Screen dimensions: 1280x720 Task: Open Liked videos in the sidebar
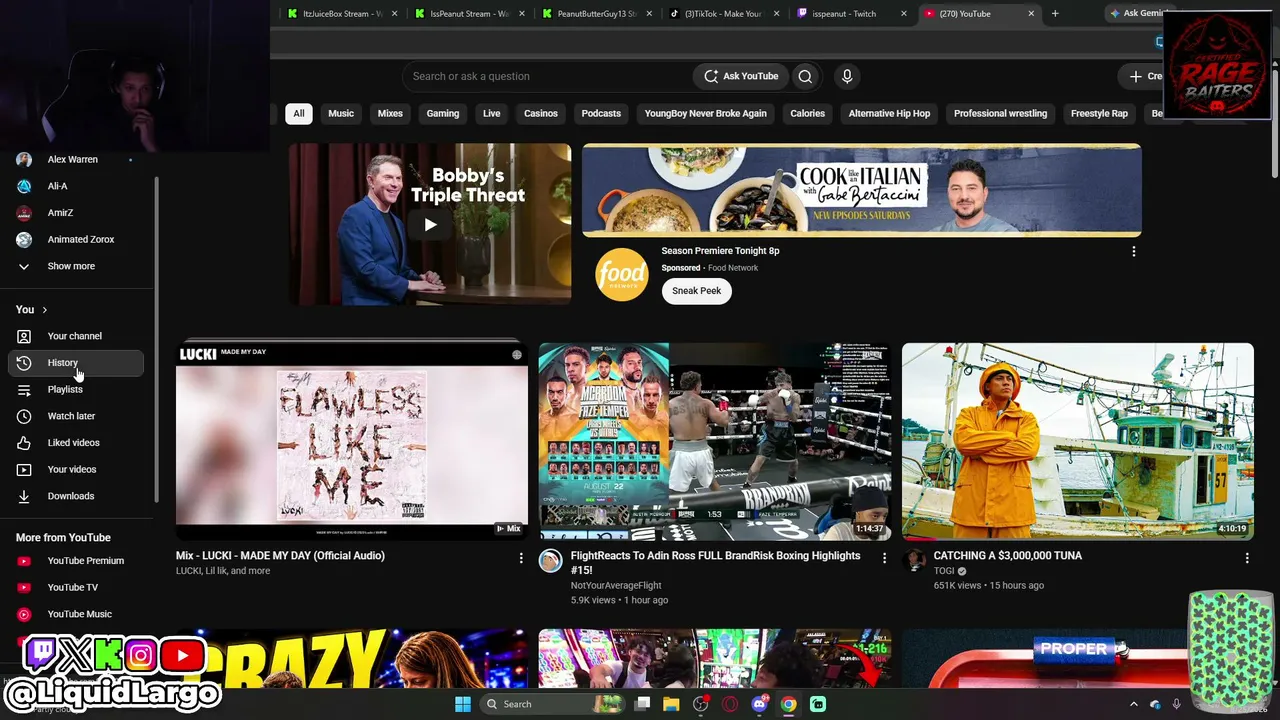click(76, 443)
